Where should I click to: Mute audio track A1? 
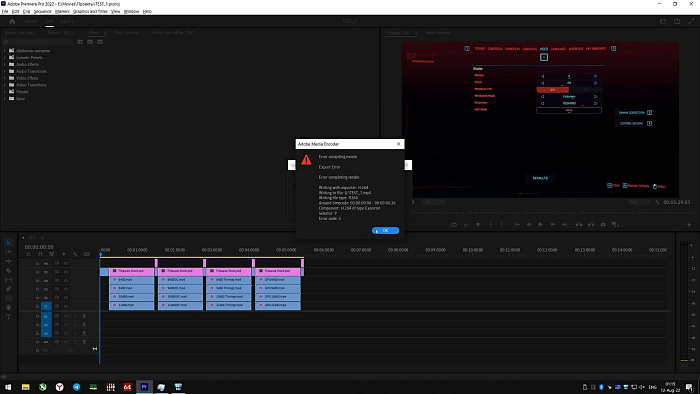(x=65, y=316)
